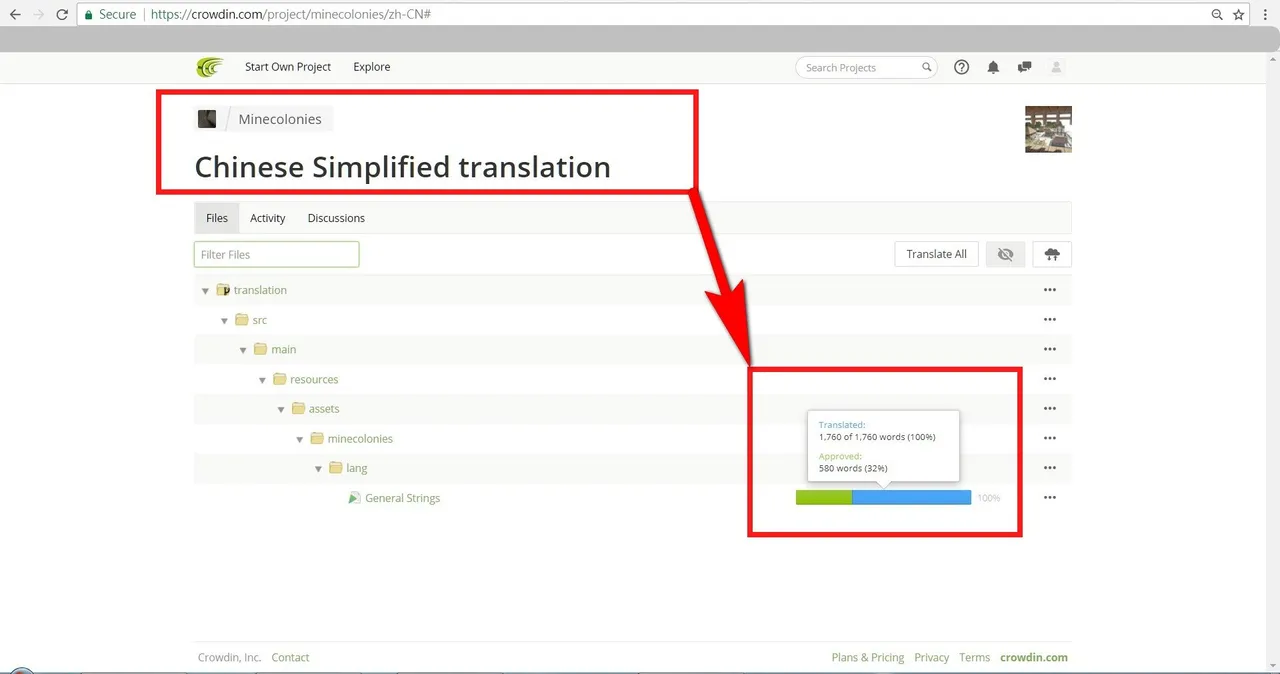Click the translation root folder icon
This screenshot has width=1280, height=674.
223,290
